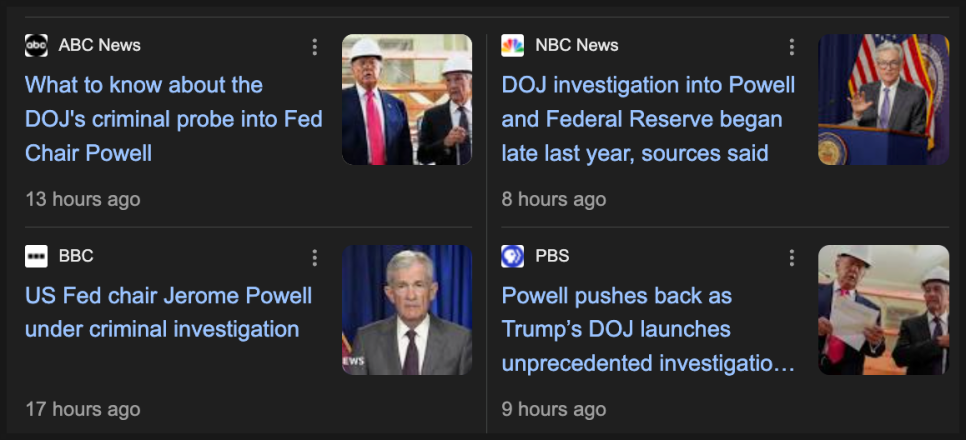Click the "13 hours ago" timestamp
Viewport: 966px width, 440px height.
click(83, 199)
